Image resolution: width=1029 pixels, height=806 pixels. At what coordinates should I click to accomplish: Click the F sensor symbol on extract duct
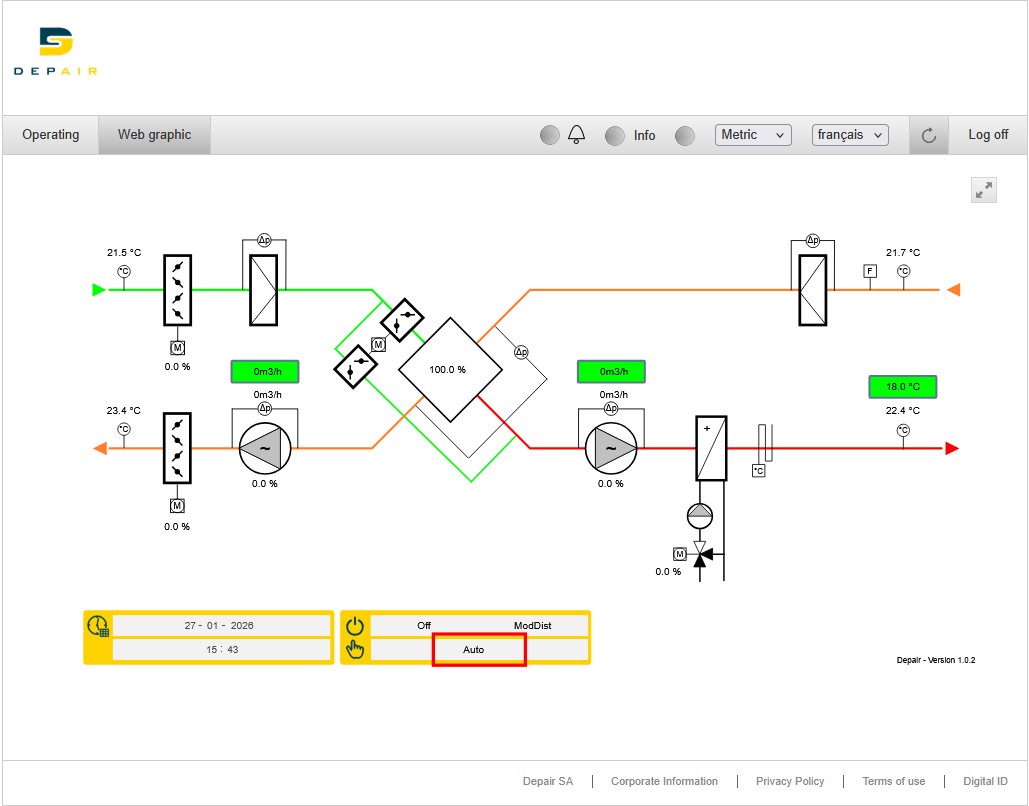tap(870, 271)
